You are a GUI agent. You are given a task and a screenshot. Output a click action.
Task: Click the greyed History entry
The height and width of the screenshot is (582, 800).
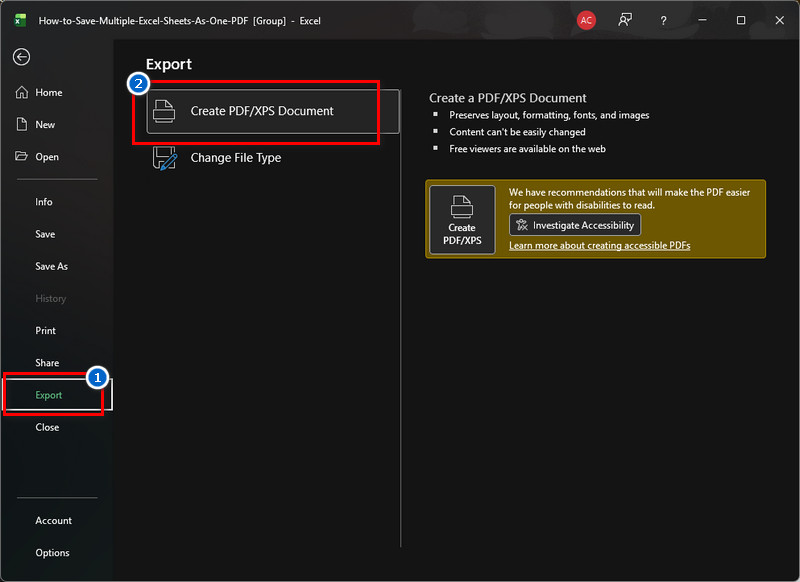pos(51,298)
